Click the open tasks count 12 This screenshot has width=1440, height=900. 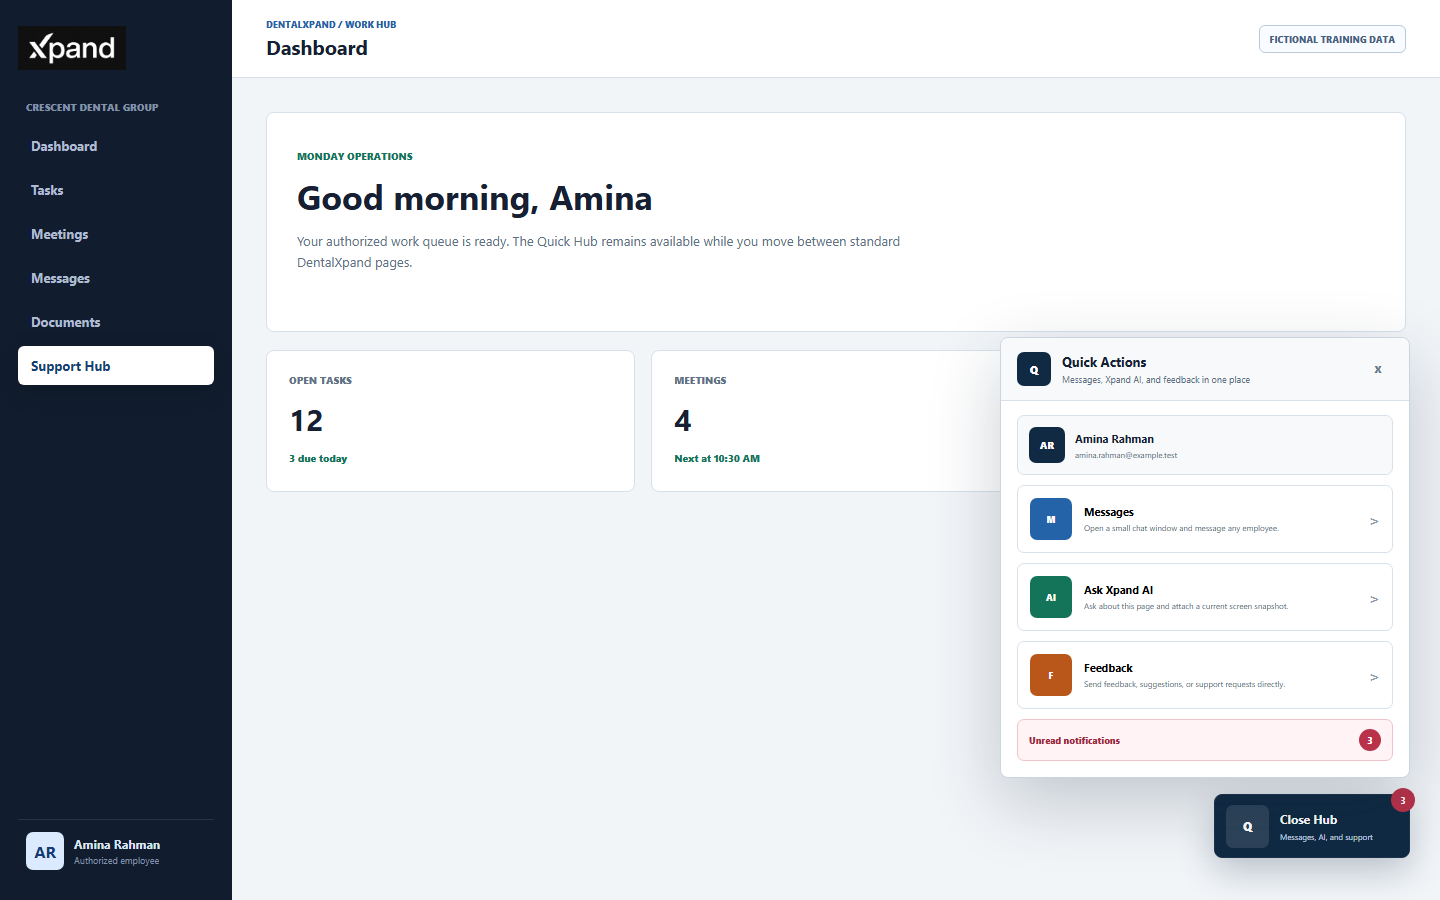coord(306,421)
